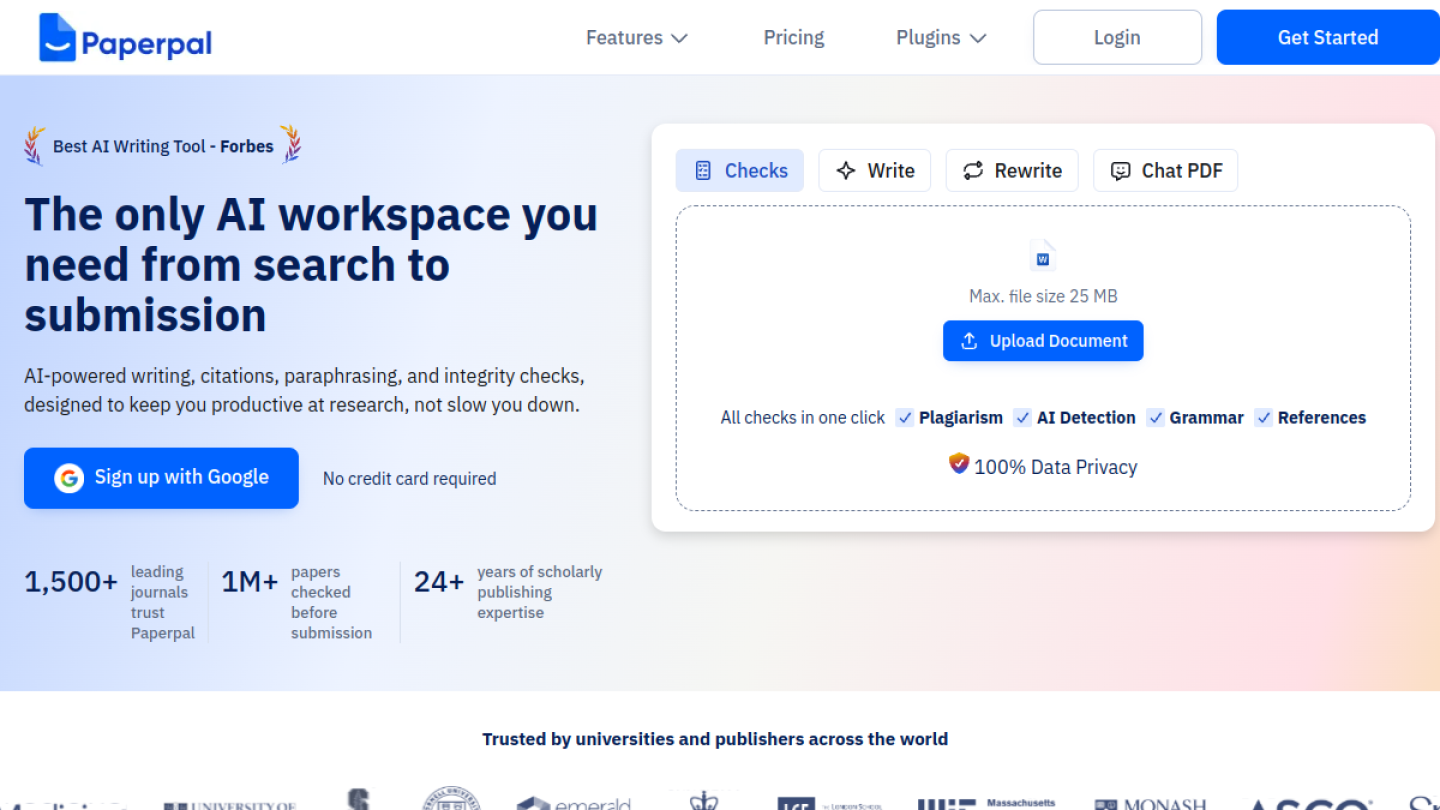Click the Login button
The width and height of the screenshot is (1440, 810).
click(1117, 38)
